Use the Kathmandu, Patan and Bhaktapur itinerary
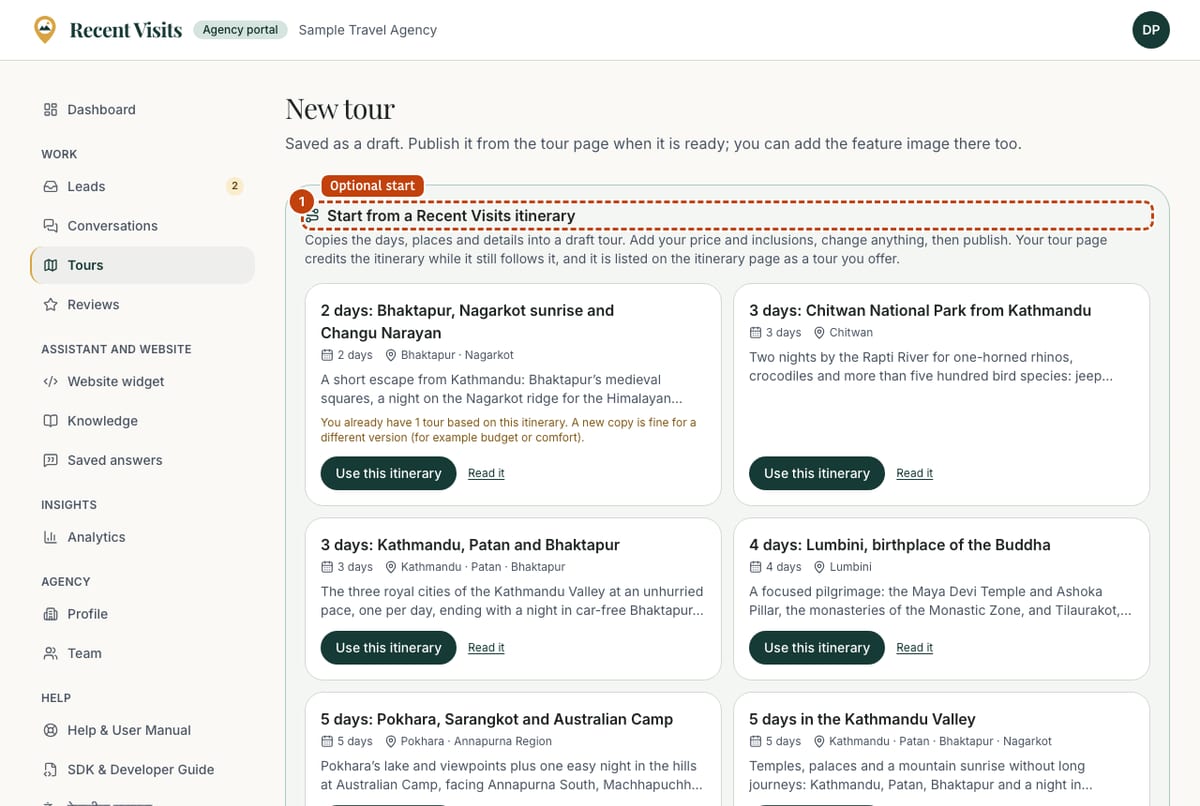This screenshot has height=806, width=1200. click(388, 647)
